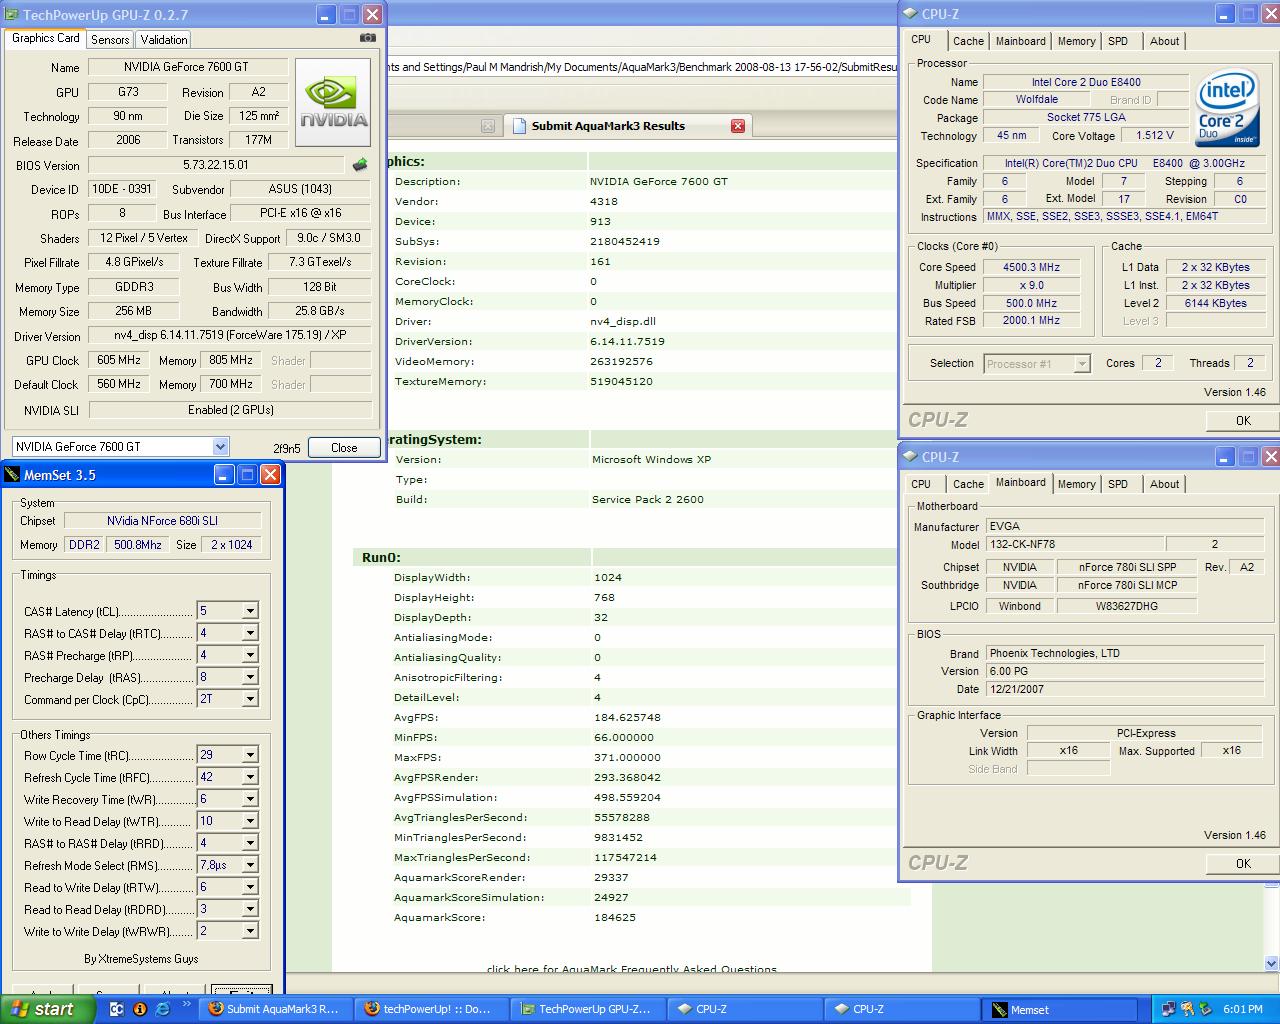Click the first system tray monitor icon
Viewport: 1280px width, 1024px height.
point(1168,1009)
